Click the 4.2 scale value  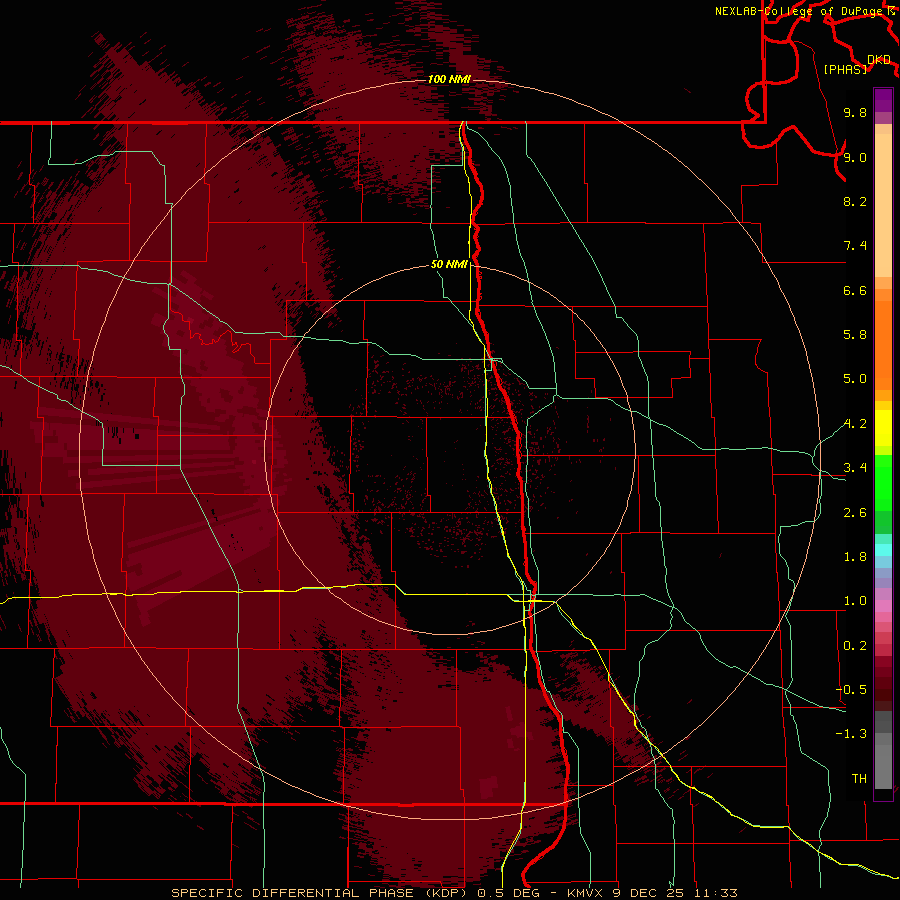click(x=855, y=424)
